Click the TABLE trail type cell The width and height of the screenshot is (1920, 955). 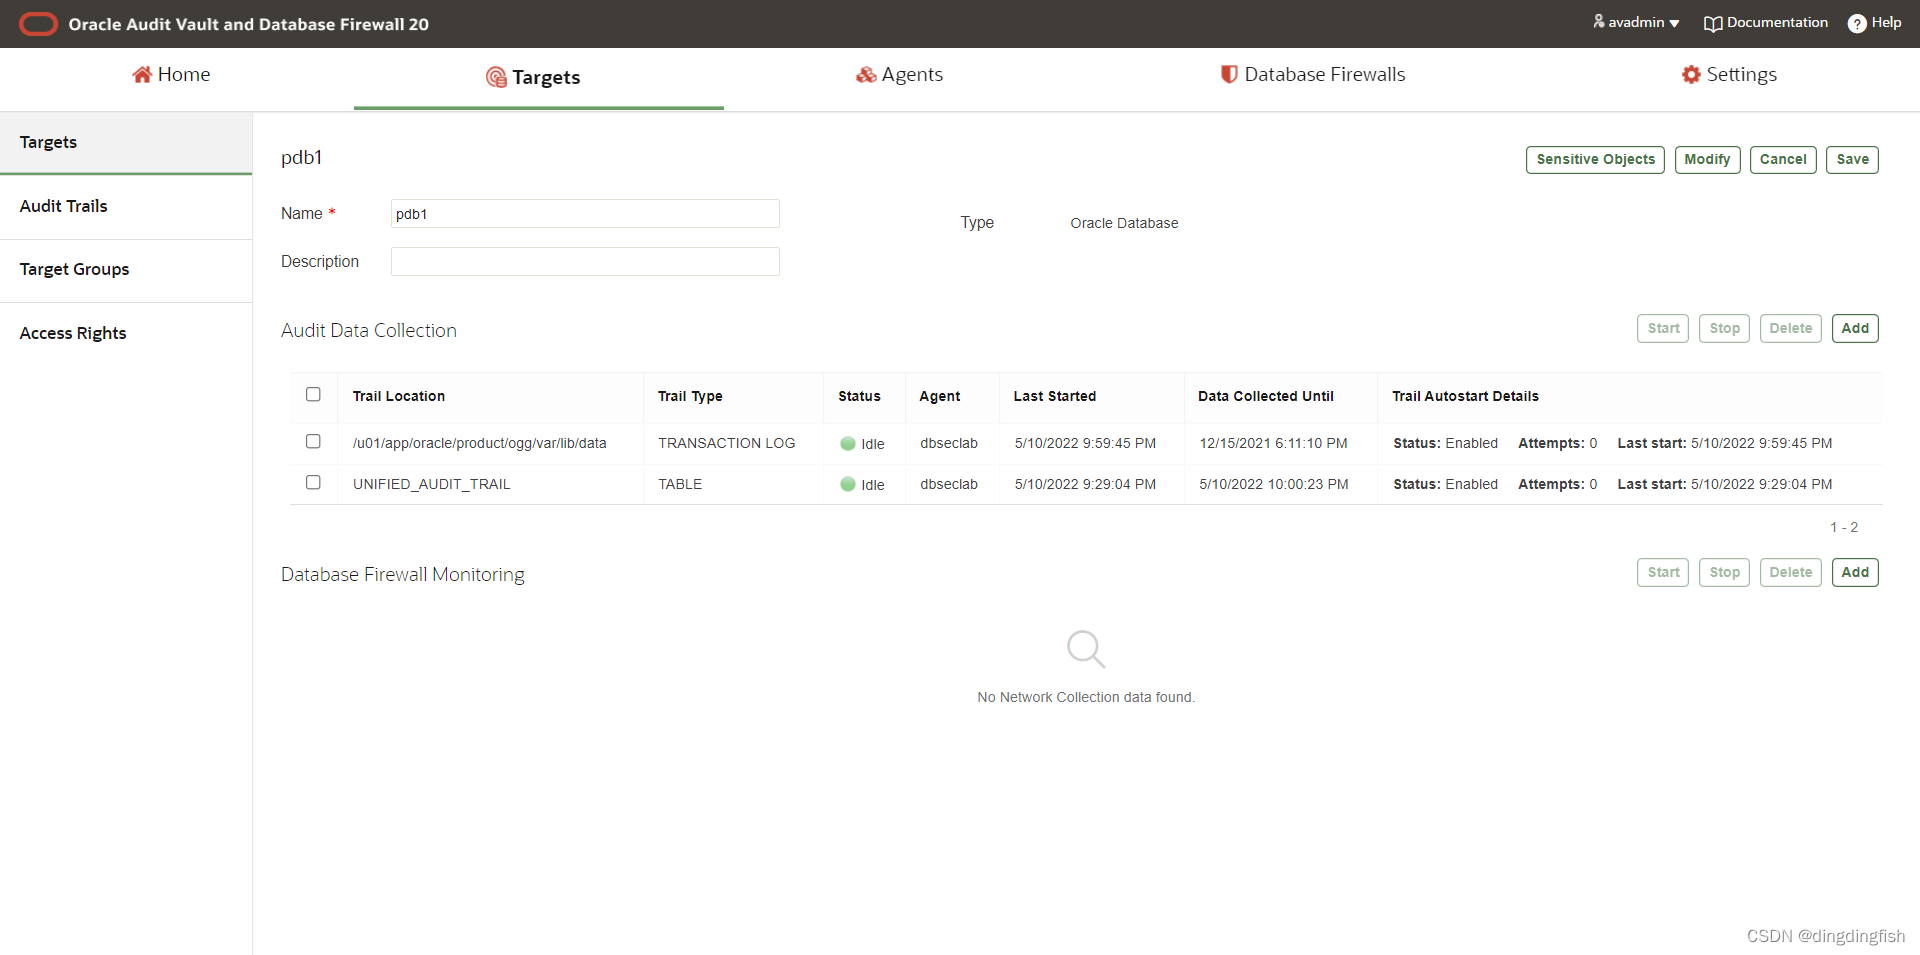680,485
